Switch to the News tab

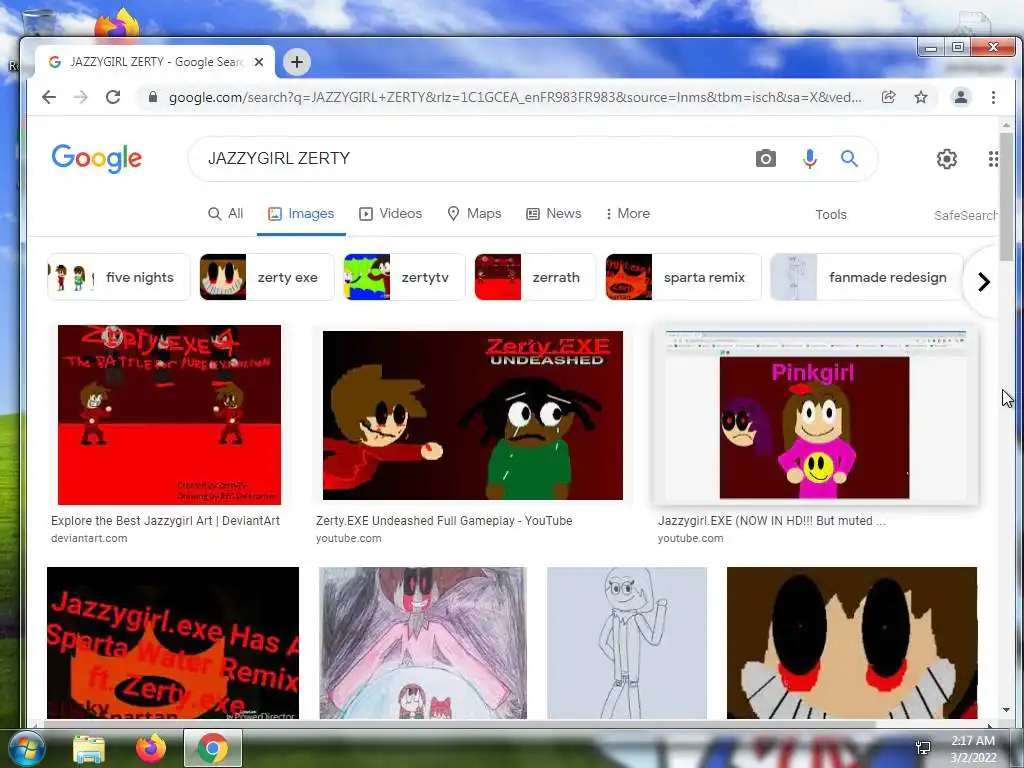click(x=554, y=214)
